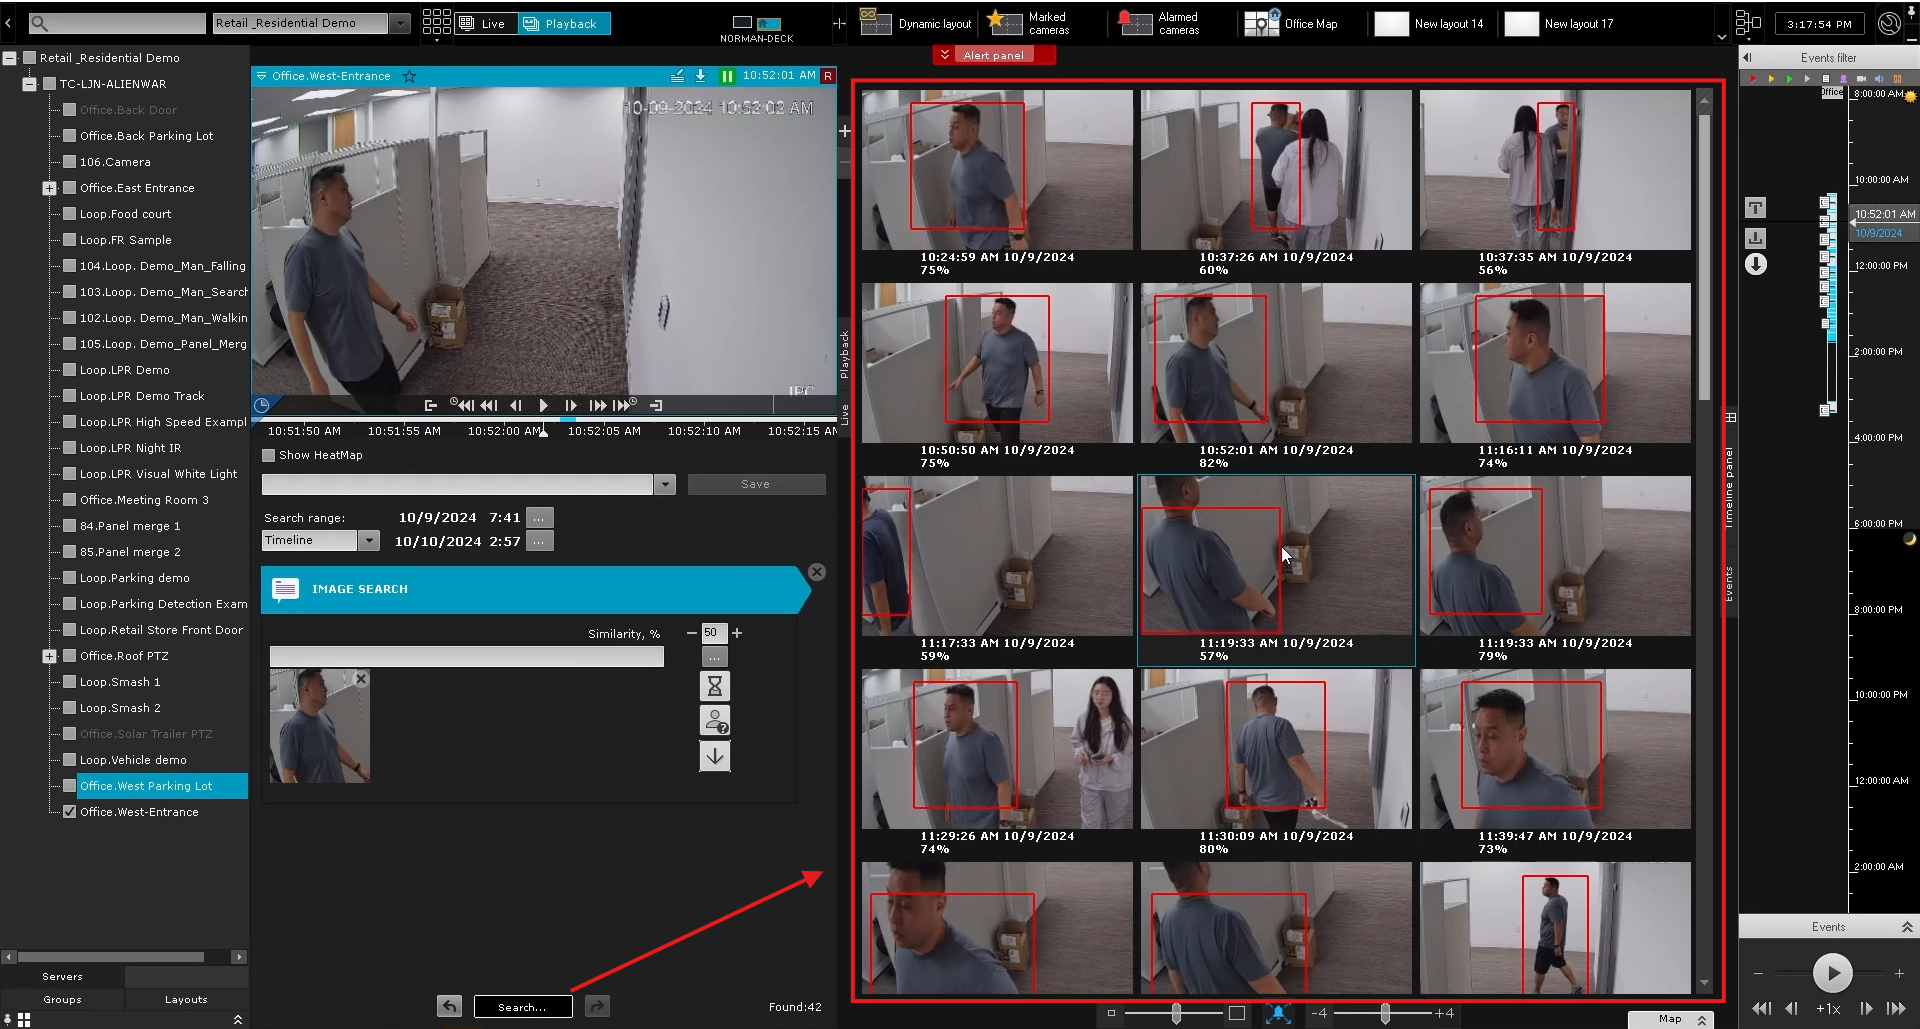Check the Office.Meeting Room 3 checkbox
This screenshot has width=1920, height=1029.
tap(70, 500)
